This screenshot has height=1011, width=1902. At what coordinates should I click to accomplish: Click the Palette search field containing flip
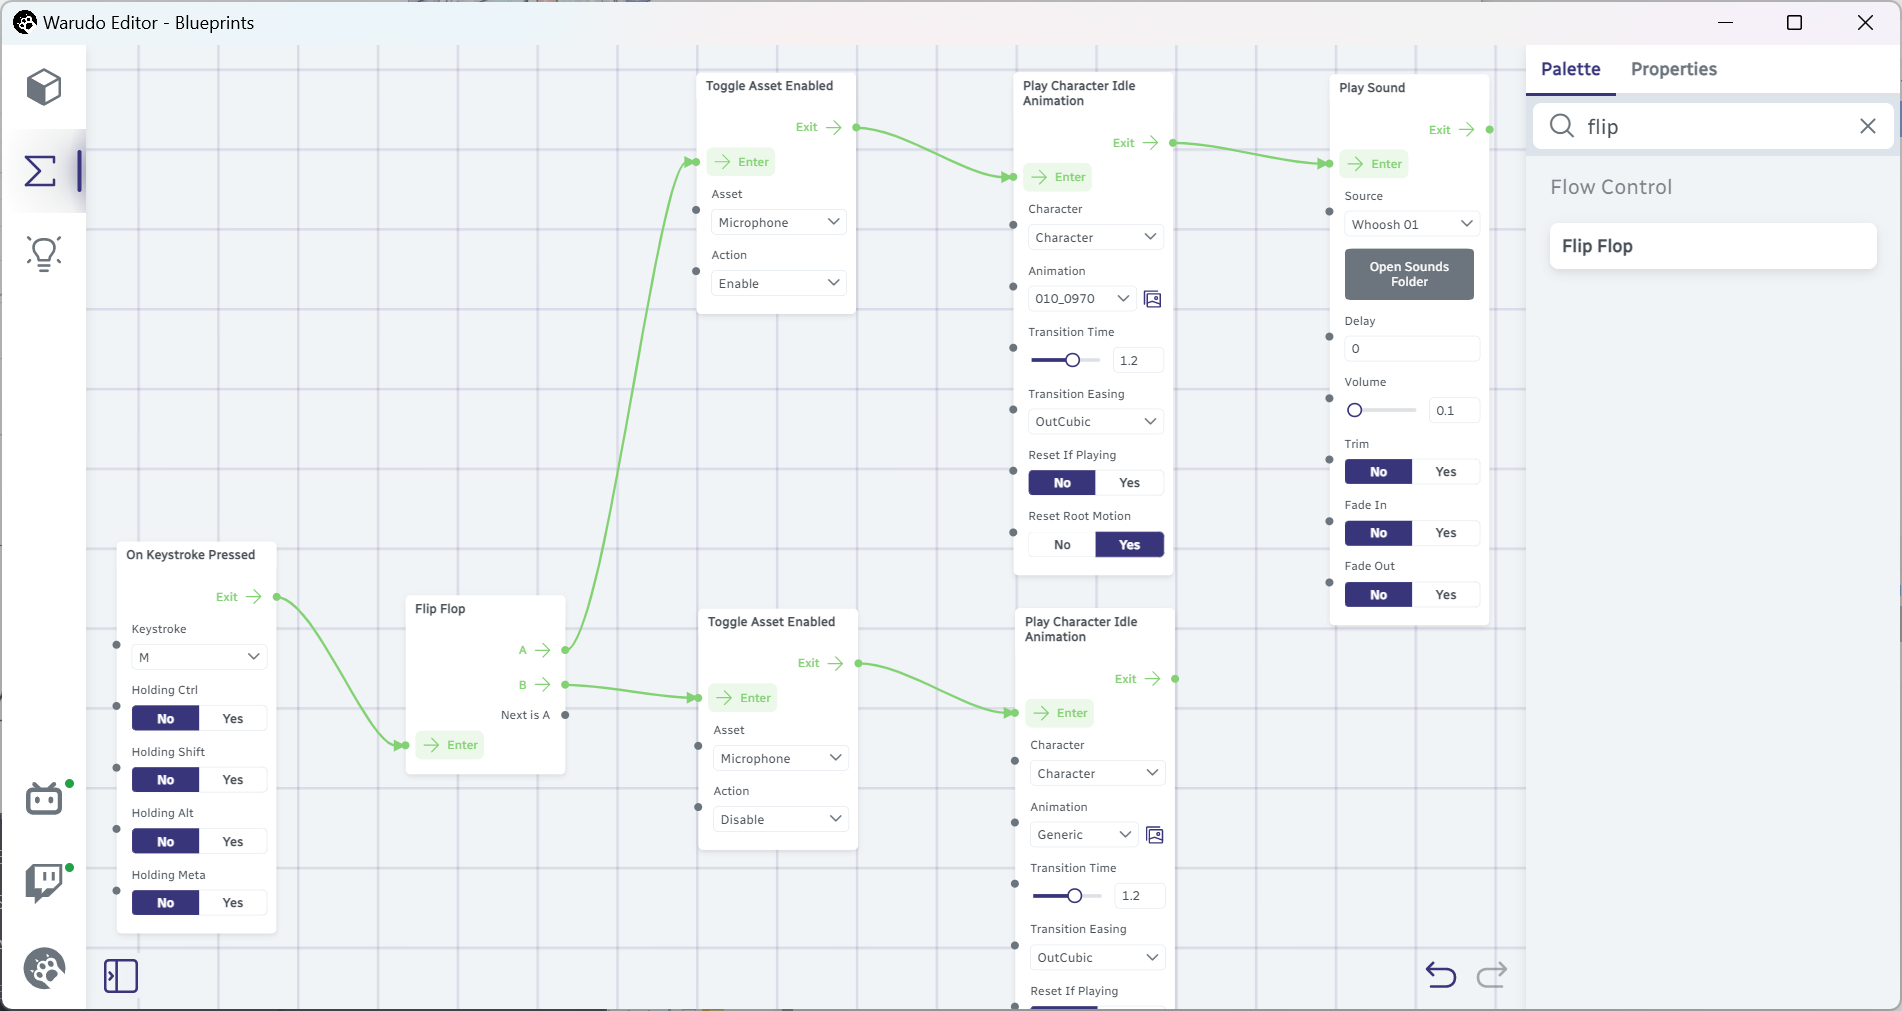(1715, 126)
